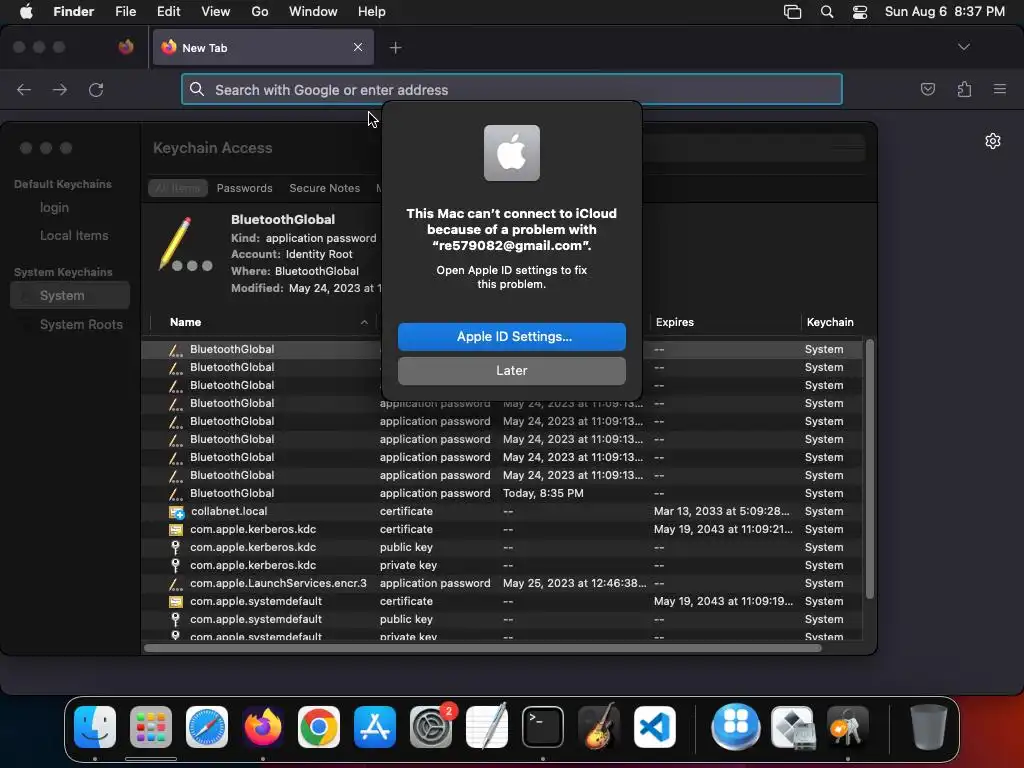Viewport: 1024px width, 768px height.
Task: Select the login keychain
Action: click(54, 208)
